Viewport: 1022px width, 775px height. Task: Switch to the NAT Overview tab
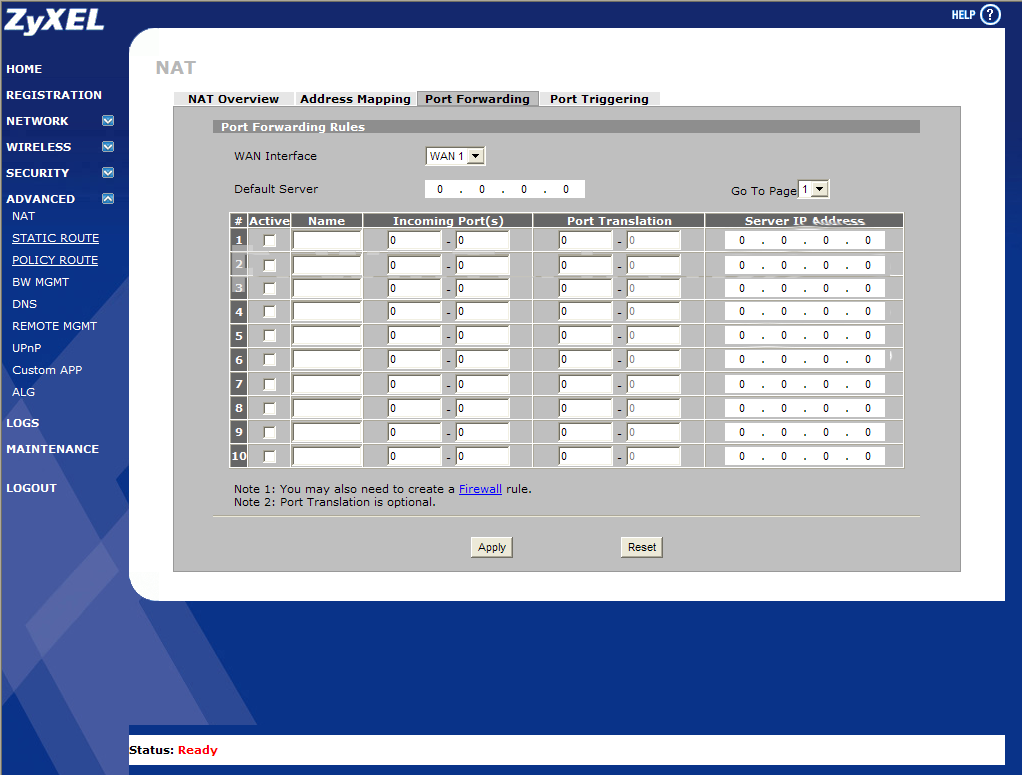click(x=233, y=99)
